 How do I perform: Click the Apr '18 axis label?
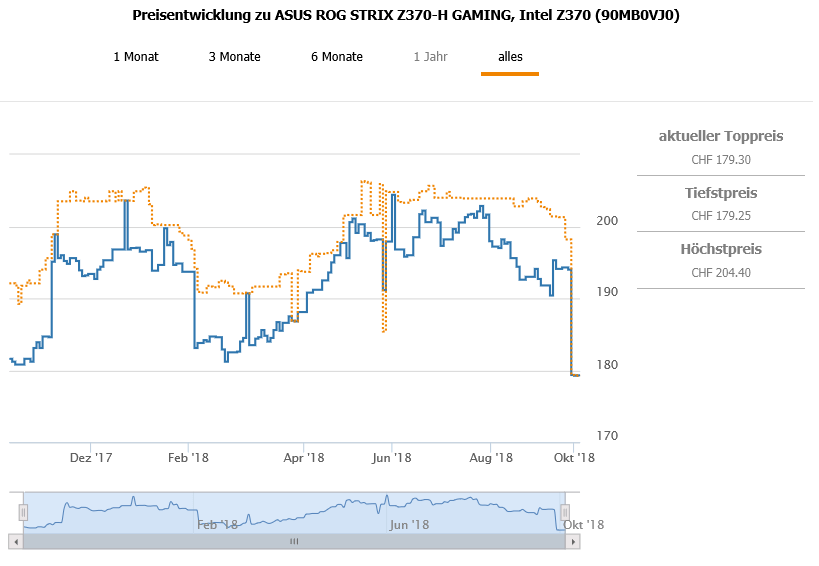pyautogui.click(x=303, y=458)
